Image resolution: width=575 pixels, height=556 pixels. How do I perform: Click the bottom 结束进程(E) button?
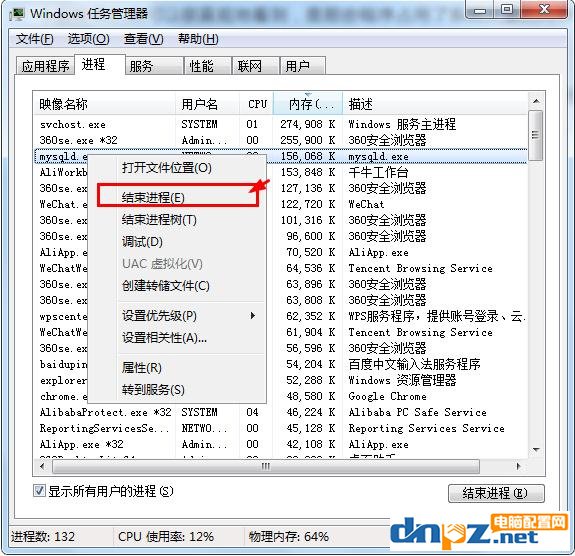[496, 493]
